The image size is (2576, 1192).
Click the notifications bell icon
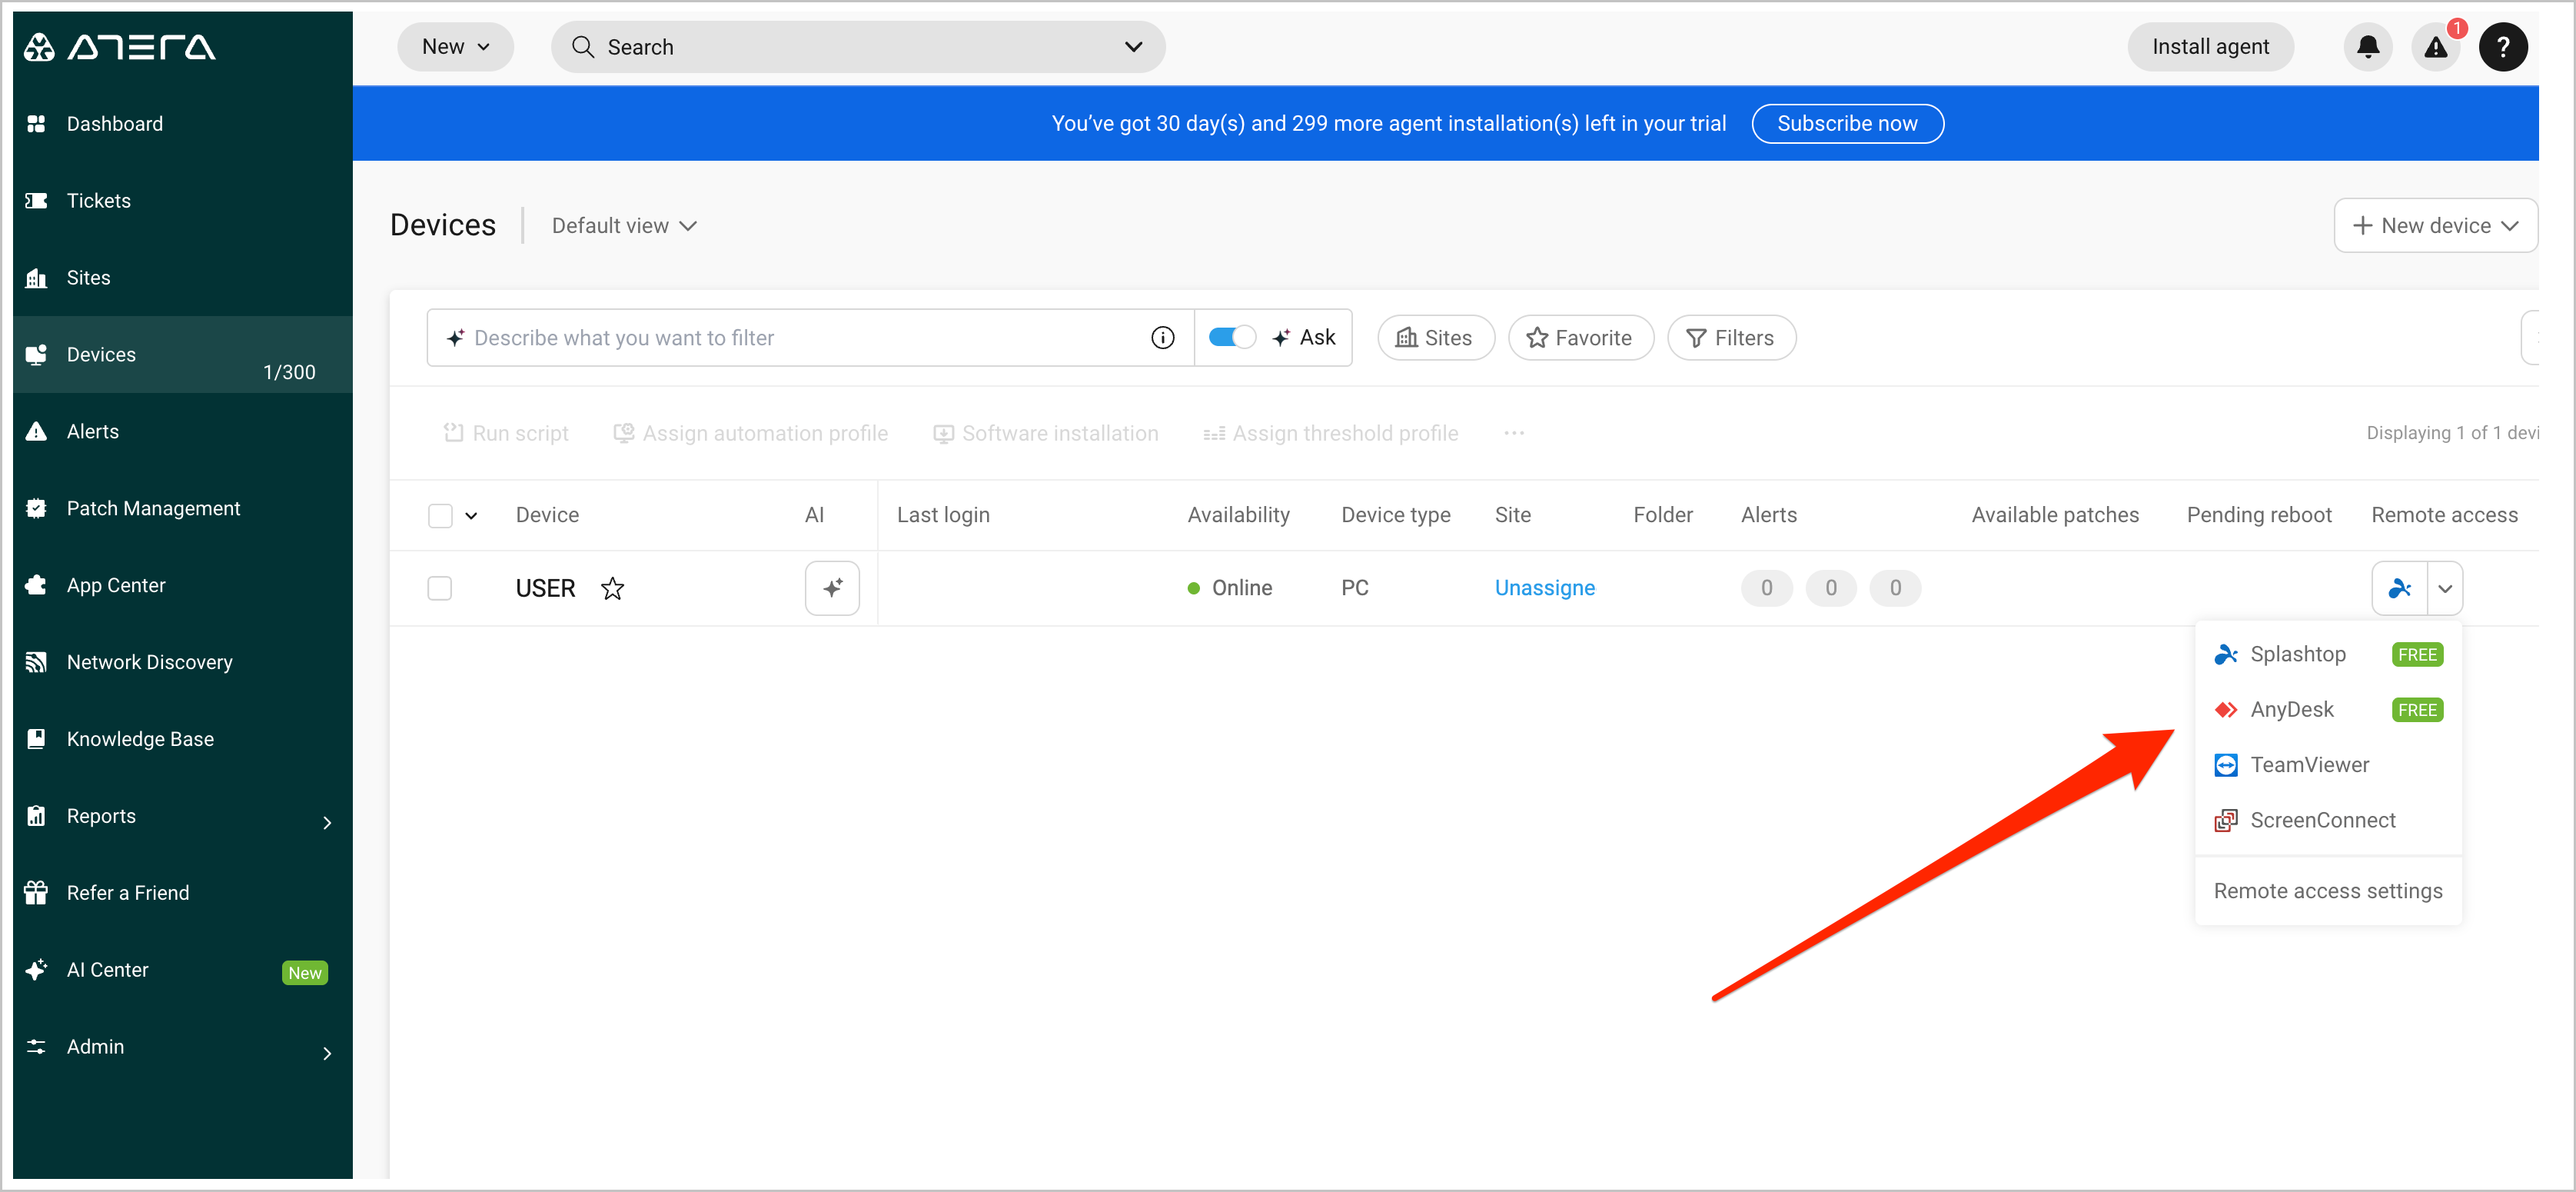tap(2367, 47)
